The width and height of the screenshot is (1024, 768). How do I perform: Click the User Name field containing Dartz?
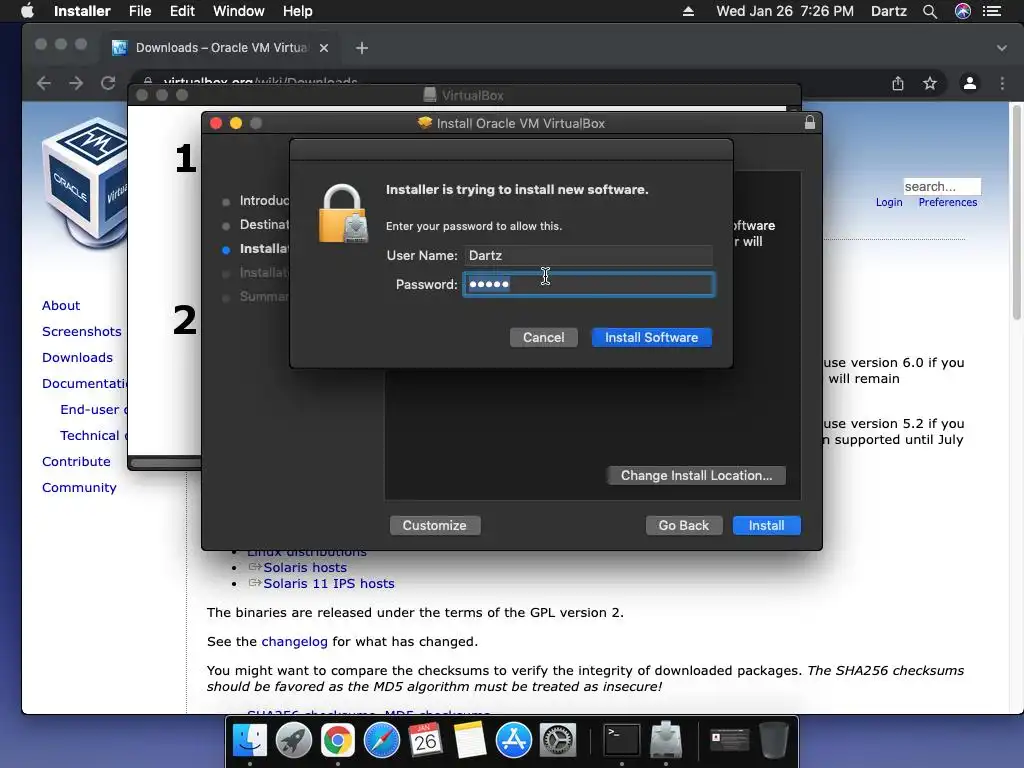[x=588, y=255]
